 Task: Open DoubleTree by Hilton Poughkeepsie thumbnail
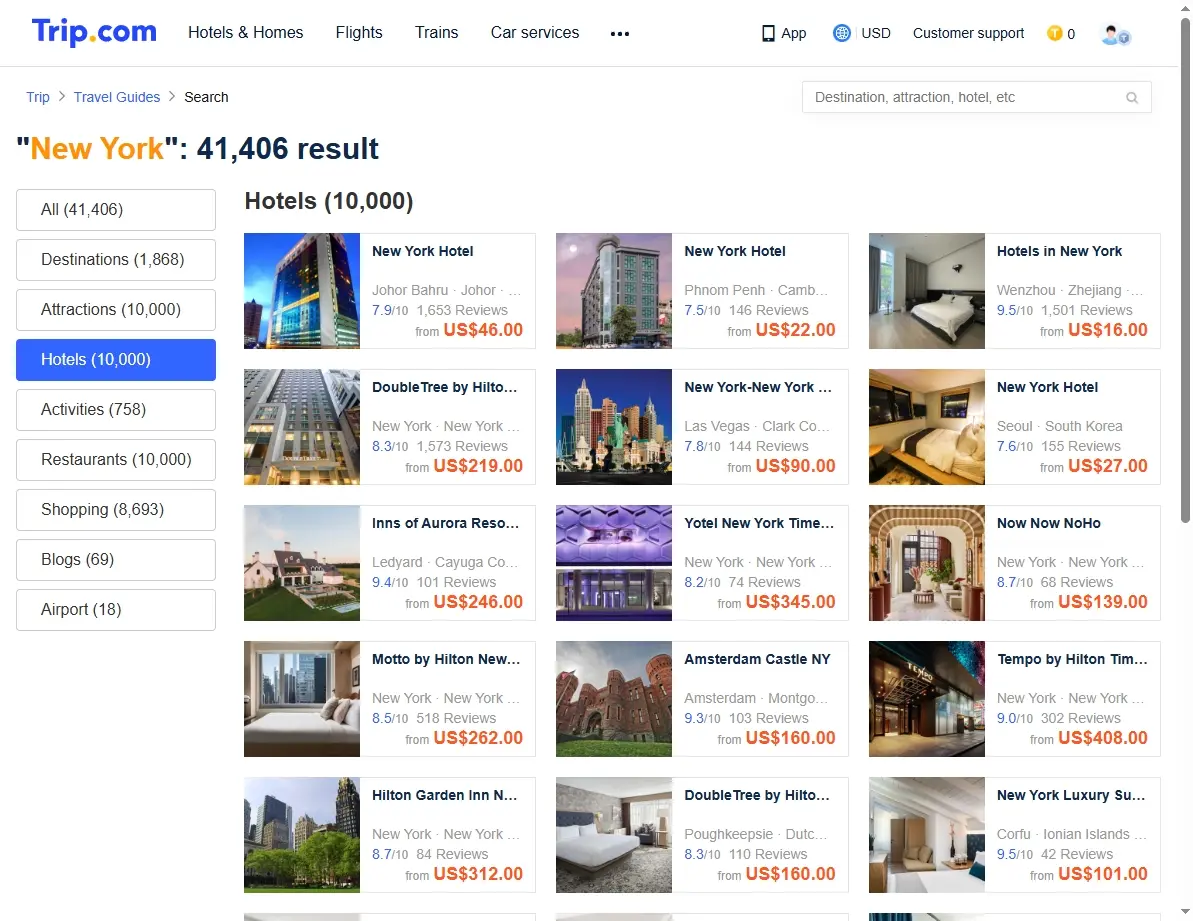click(614, 835)
